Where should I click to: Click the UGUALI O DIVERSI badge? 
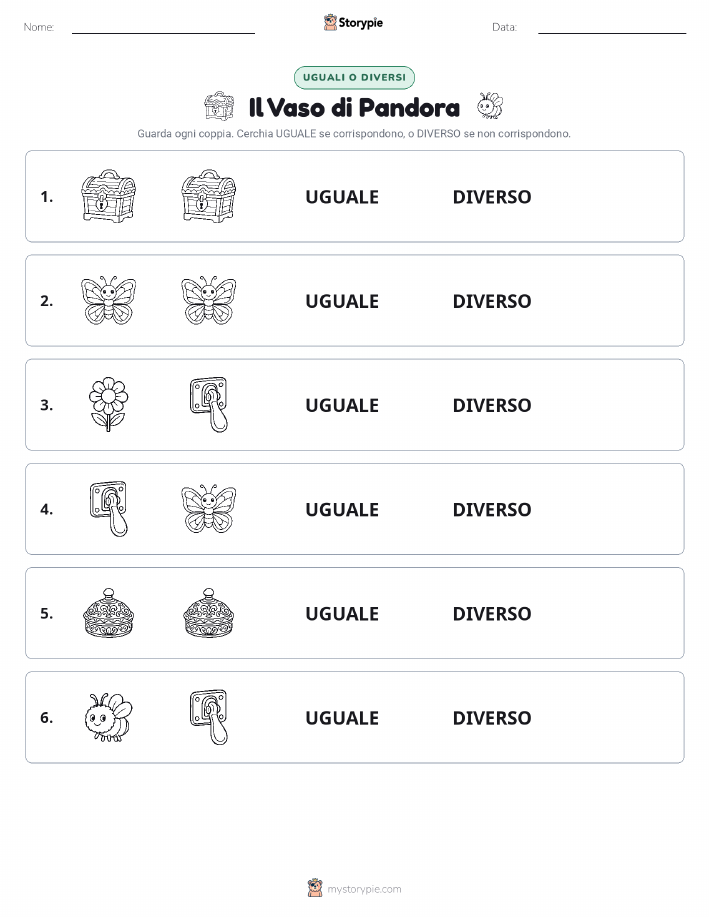click(354, 77)
